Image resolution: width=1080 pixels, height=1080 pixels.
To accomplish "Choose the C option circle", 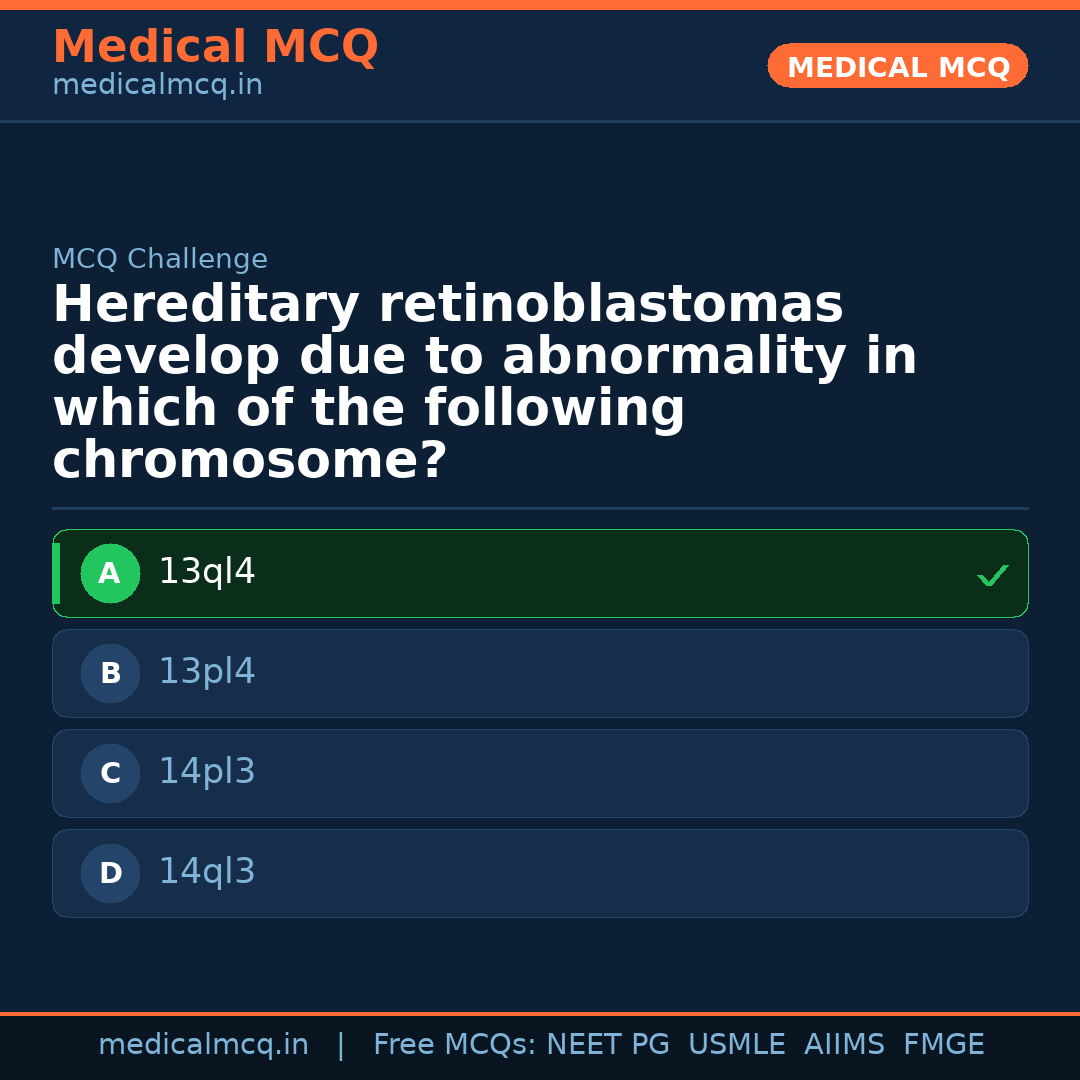I will 110,773.
